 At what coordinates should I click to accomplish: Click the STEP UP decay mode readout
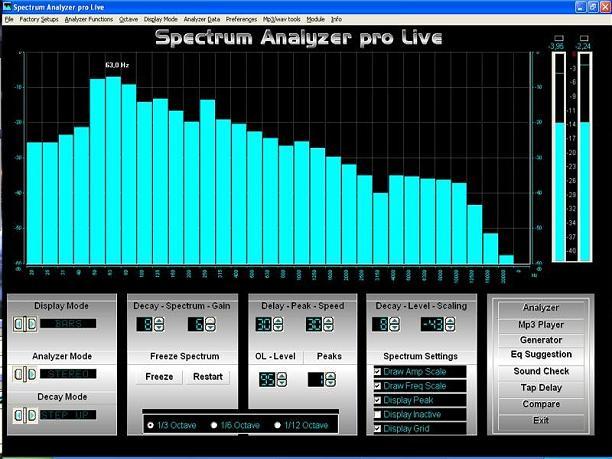pyautogui.click(x=68, y=415)
